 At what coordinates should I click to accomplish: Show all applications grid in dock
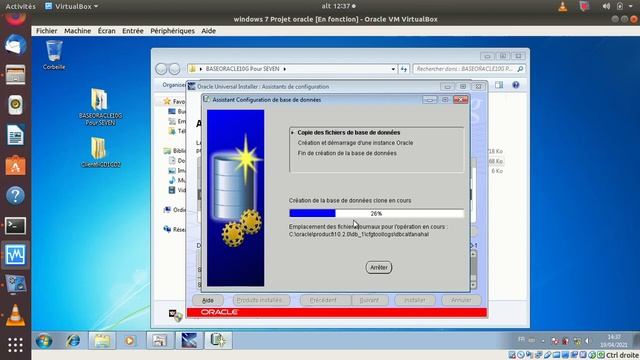point(16,345)
